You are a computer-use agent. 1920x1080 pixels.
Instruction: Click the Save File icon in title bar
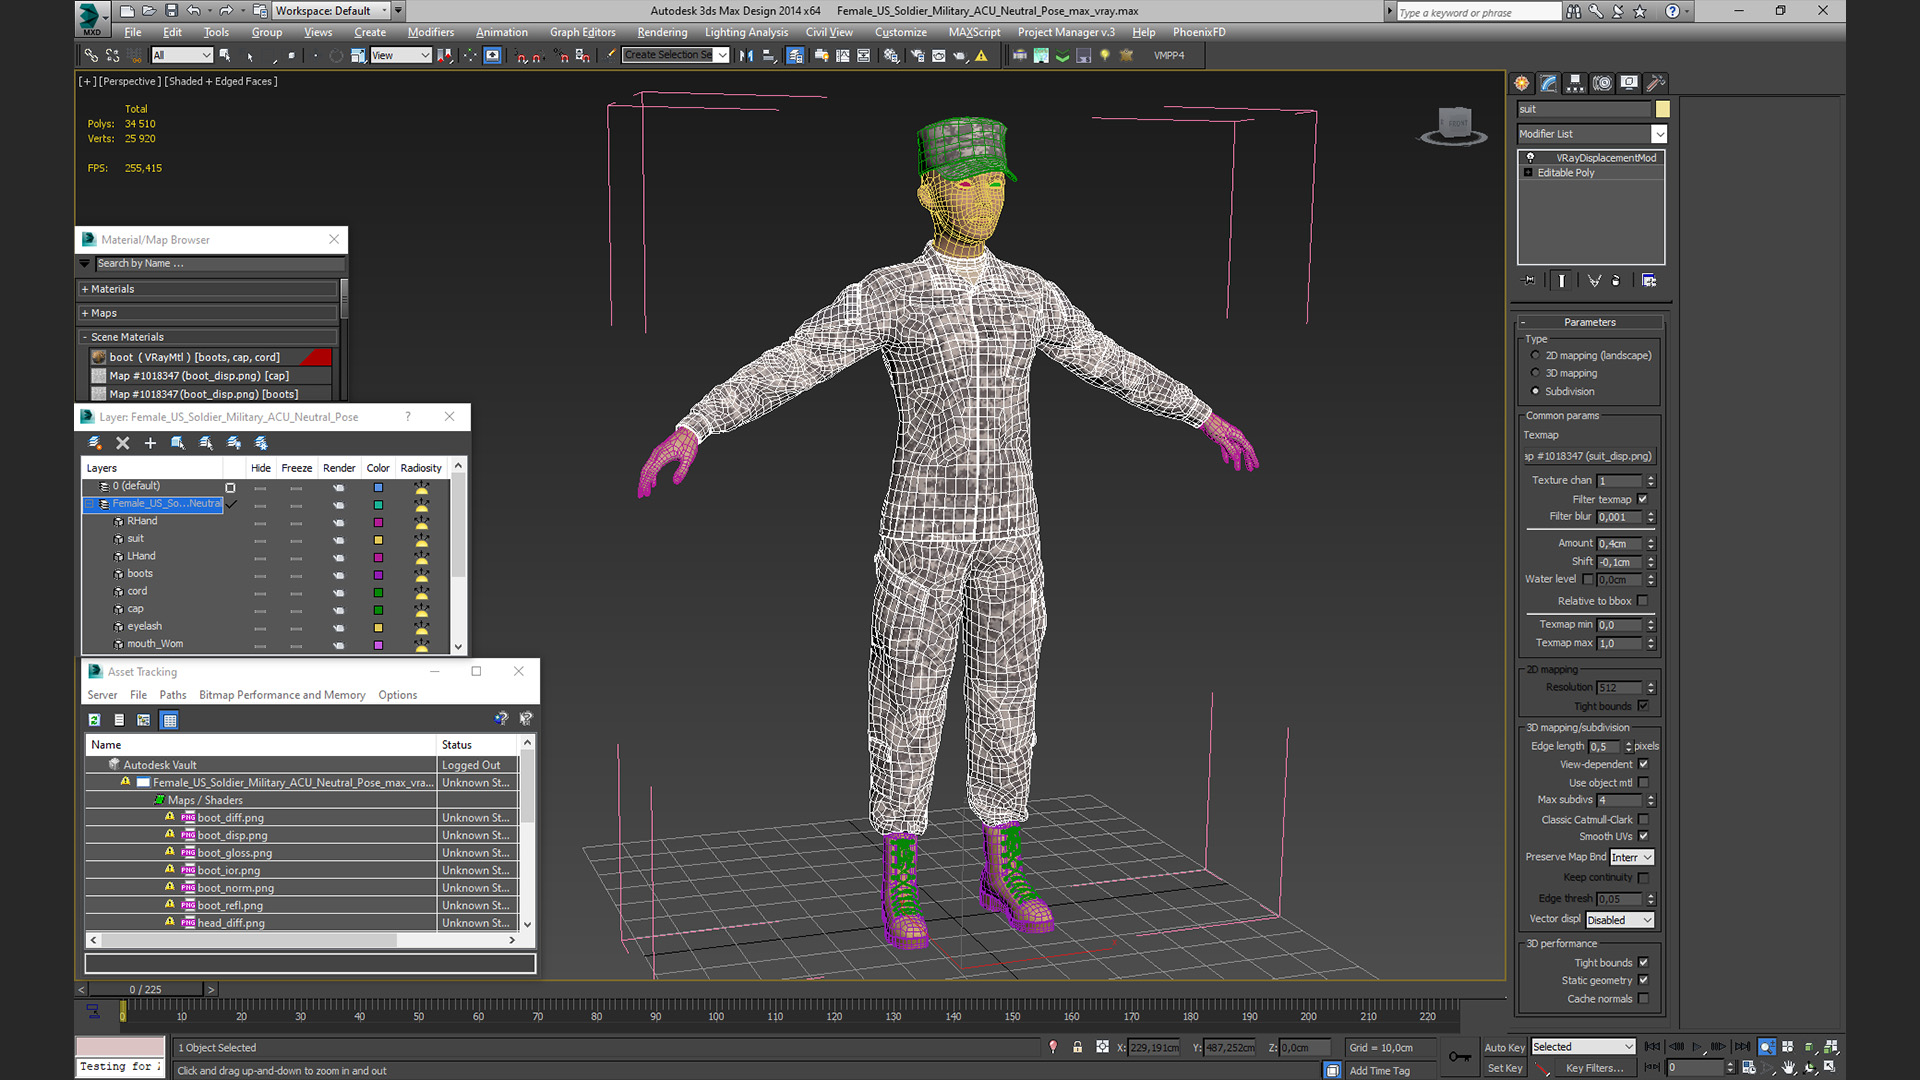171,11
